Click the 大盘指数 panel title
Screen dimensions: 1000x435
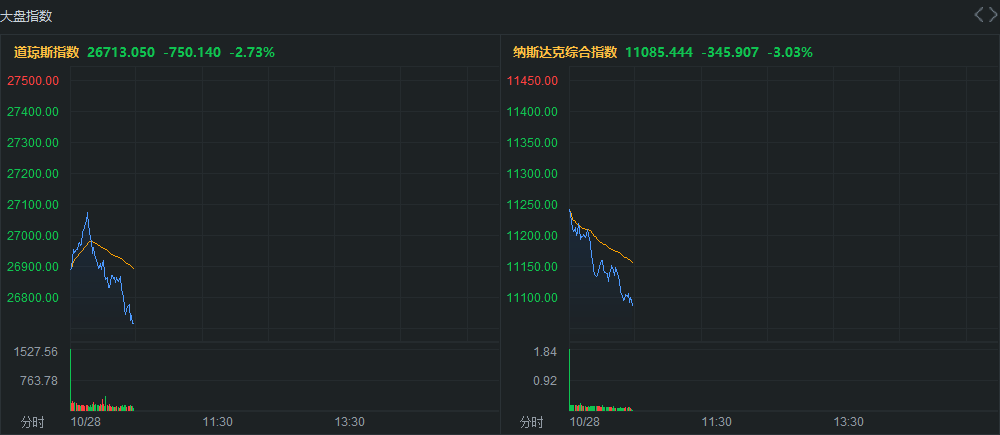[x=26, y=17]
